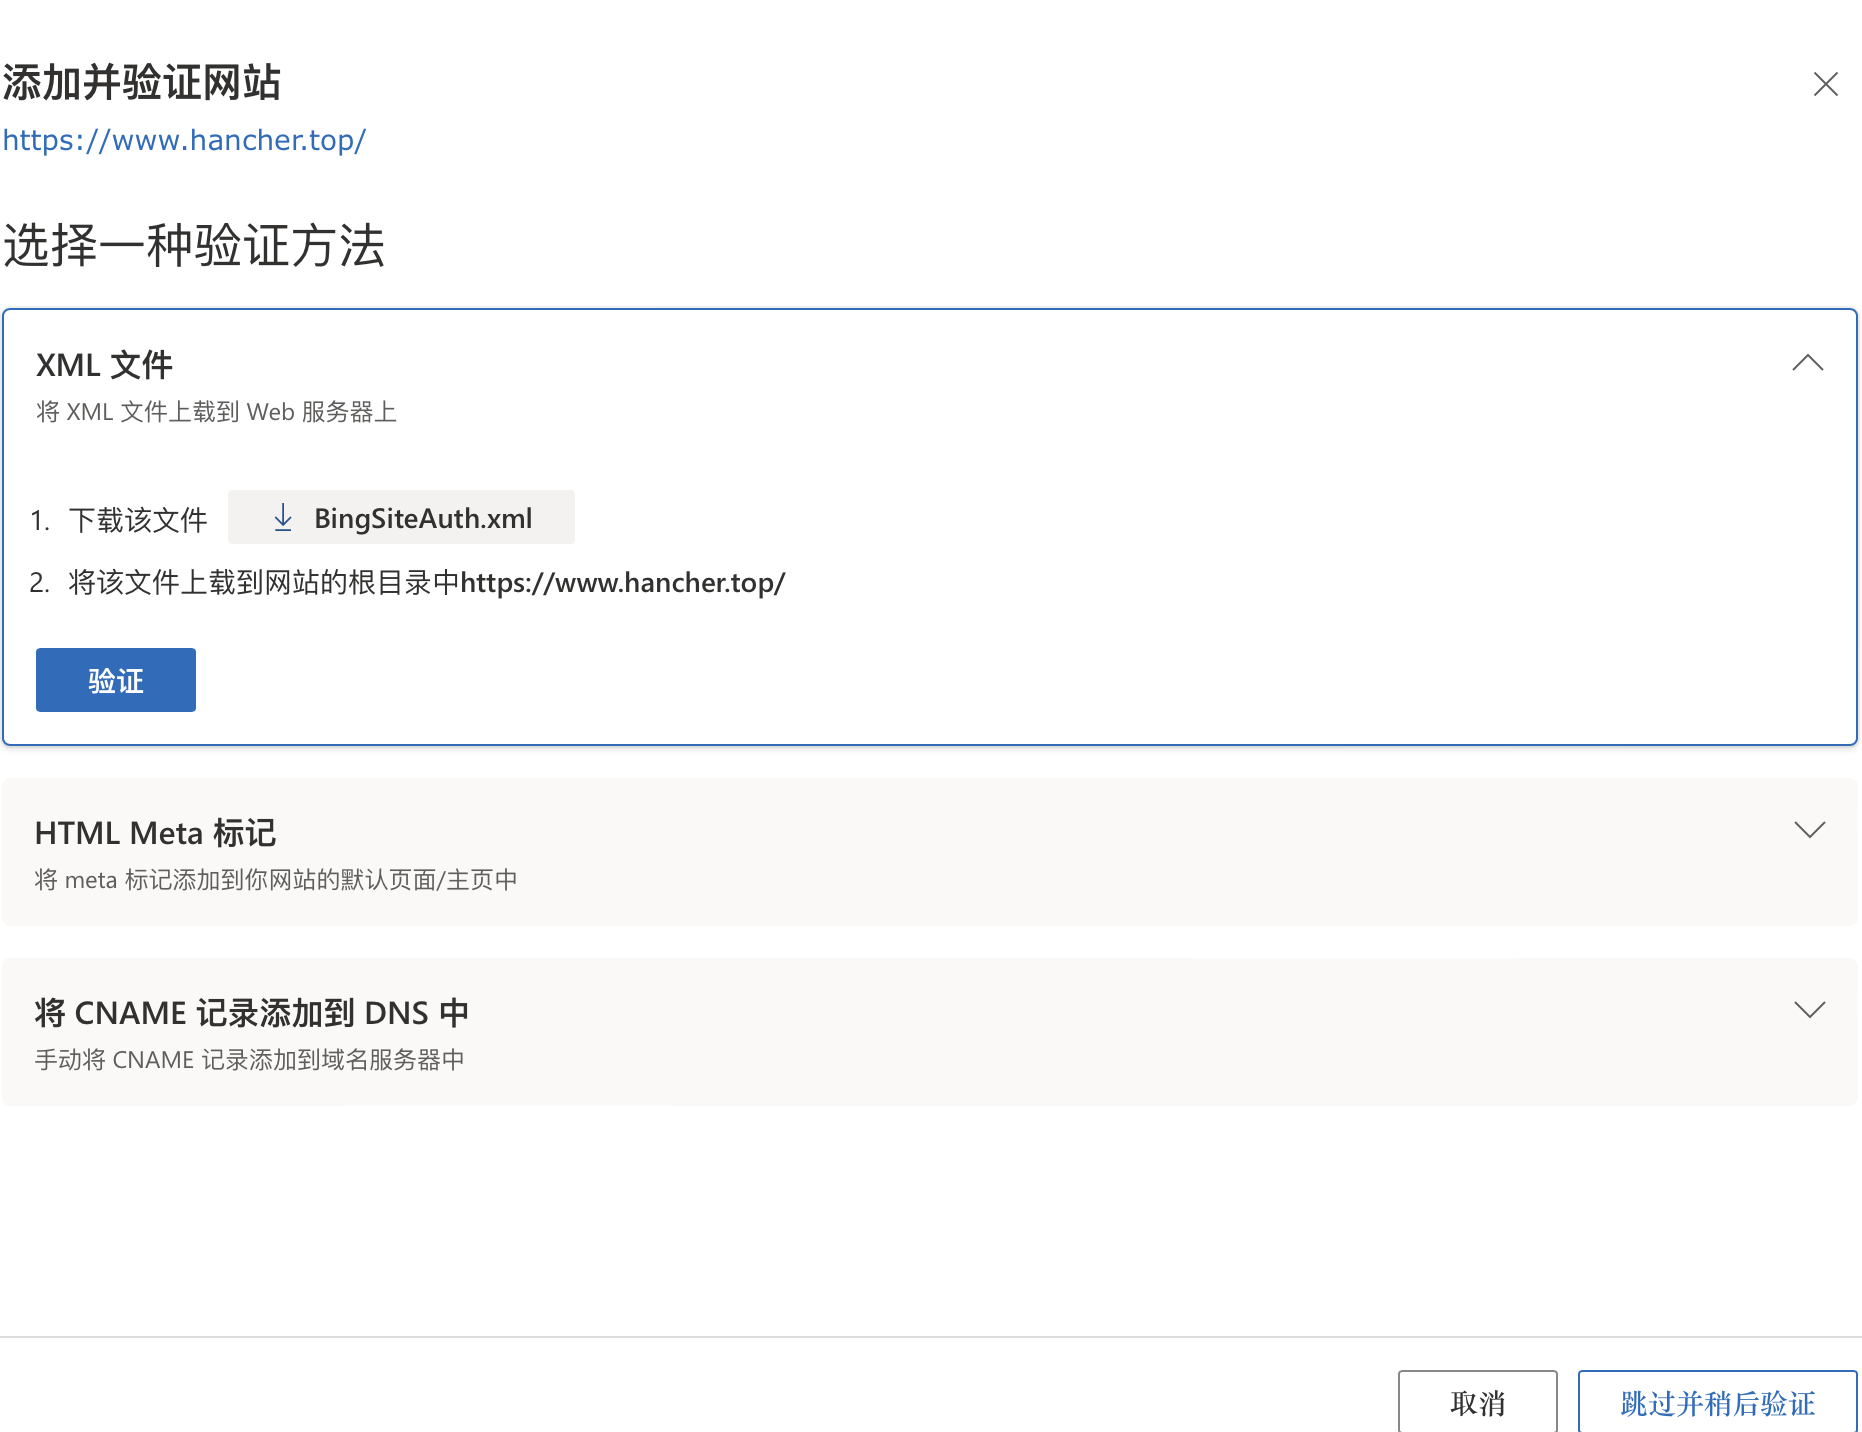The width and height of the screenshot is (1862, 1432).
Task: Close the 添加并验证网站 dialog with X
Action: pos(1825,84)
